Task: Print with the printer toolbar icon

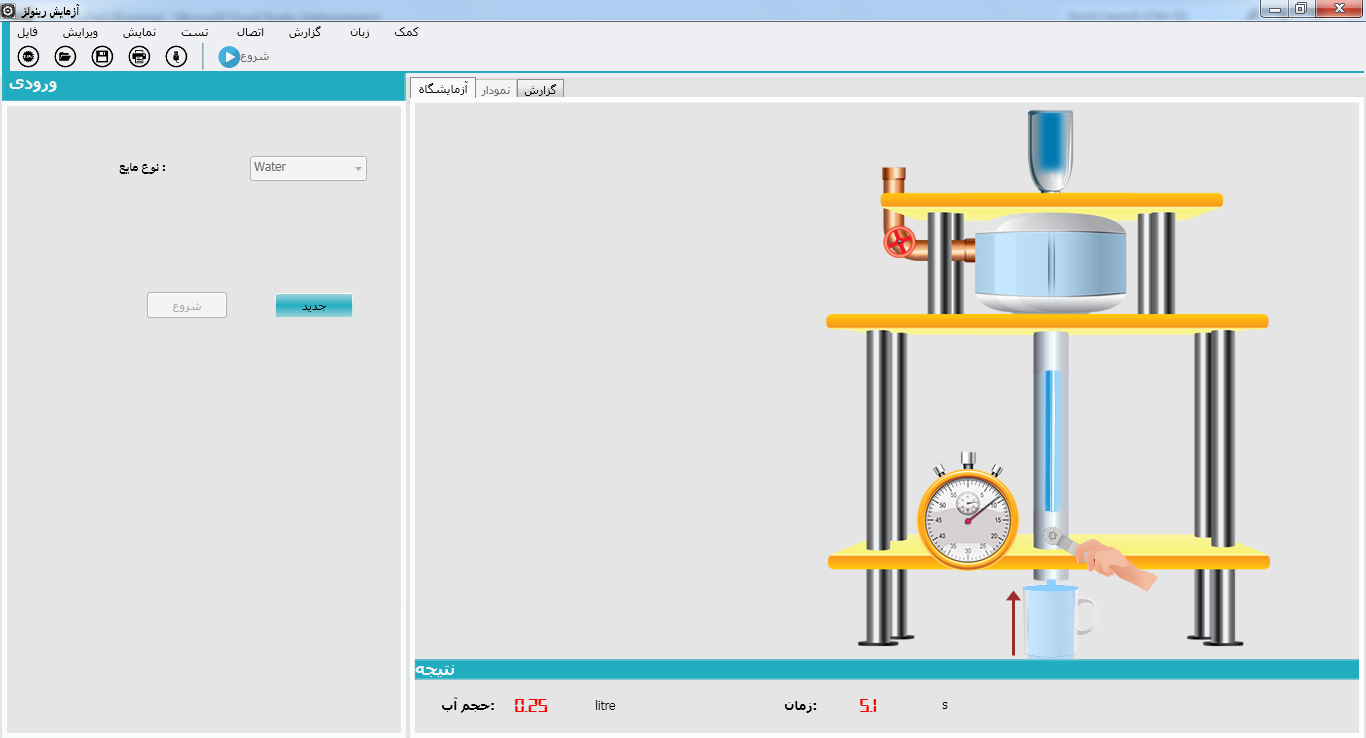Action: click(139, 56)
